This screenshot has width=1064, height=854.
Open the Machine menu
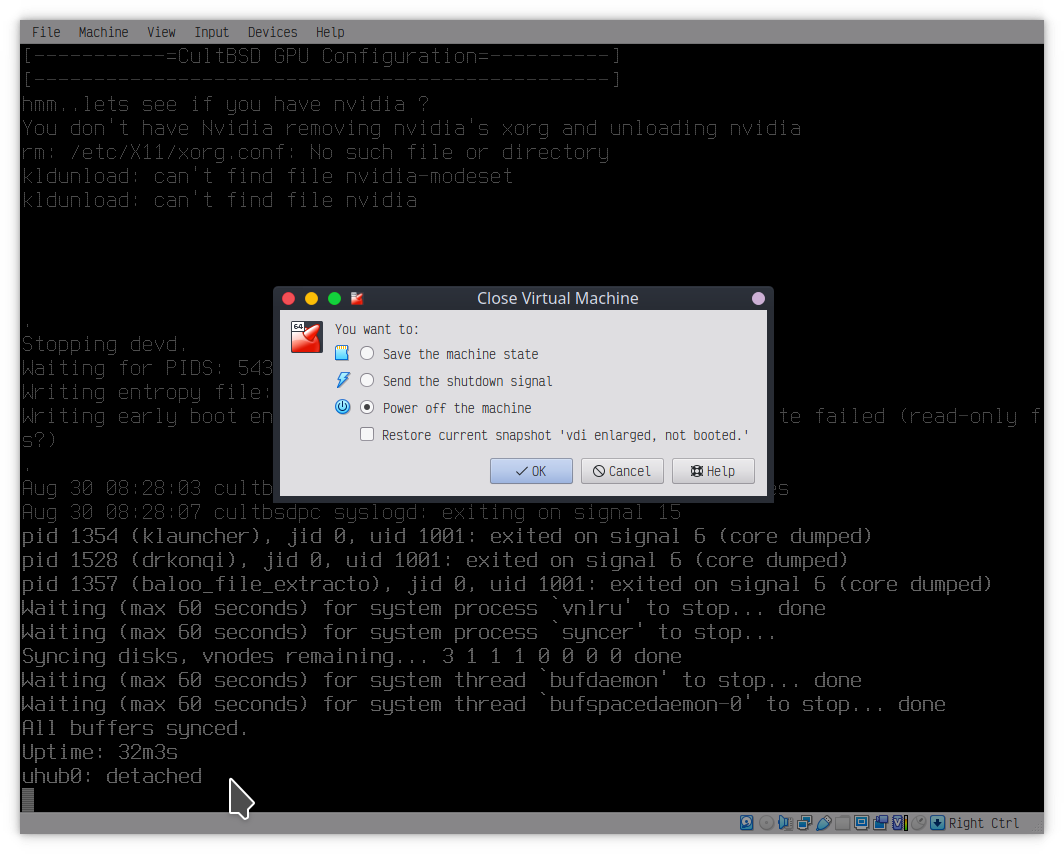click(103, 32)
